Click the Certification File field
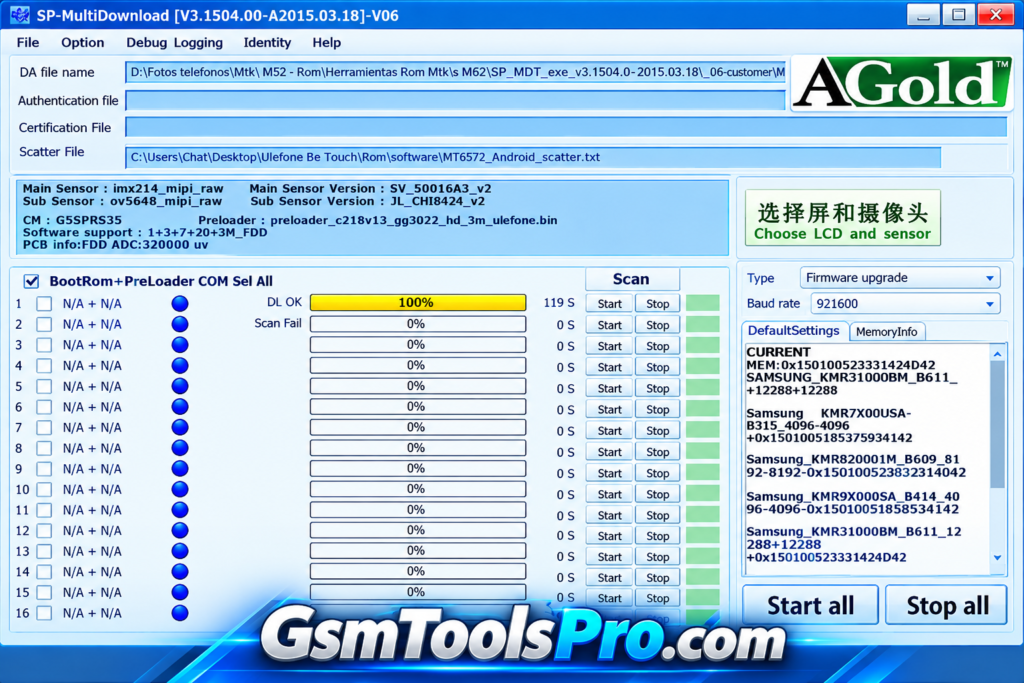Viewport: 1024px width, 683px height. tap(566, 127)
